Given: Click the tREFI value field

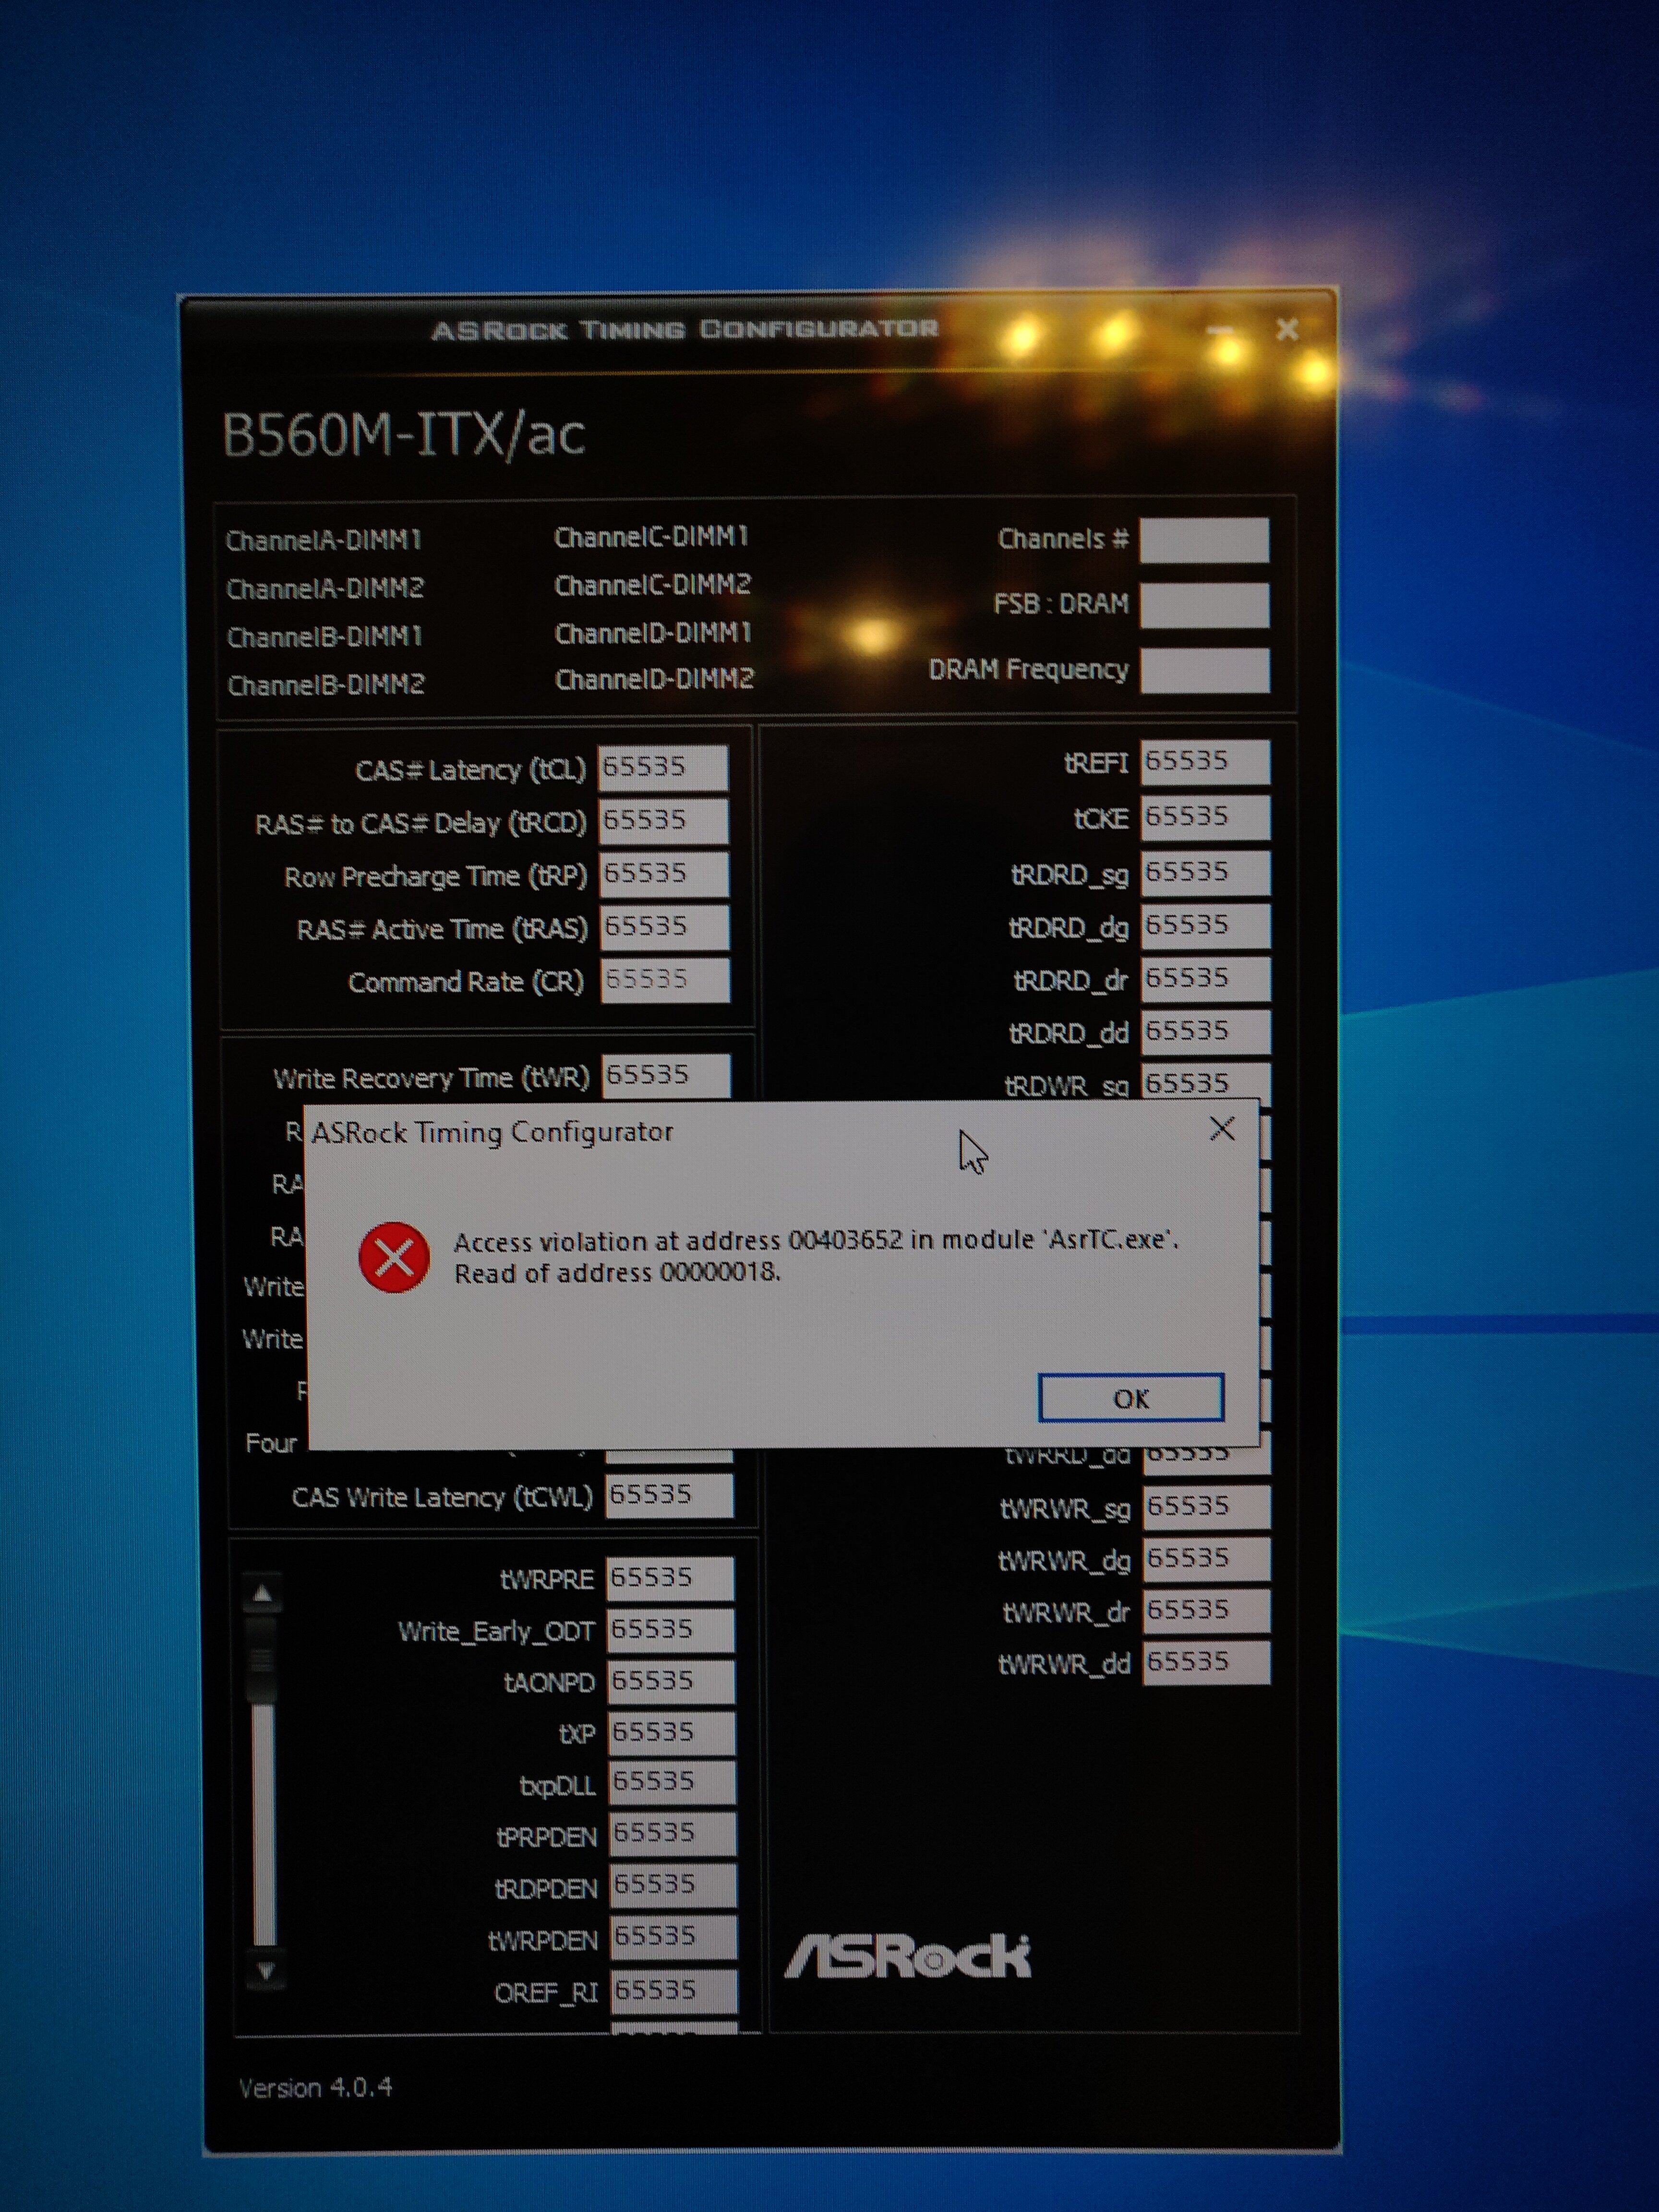Looking at the screenshot, I should pos(1205,762).
